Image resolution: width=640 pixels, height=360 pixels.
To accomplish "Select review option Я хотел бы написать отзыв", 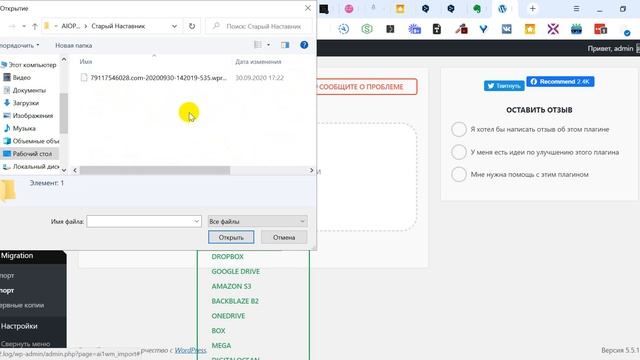I will pyautogui.click(x=459, y=129).
